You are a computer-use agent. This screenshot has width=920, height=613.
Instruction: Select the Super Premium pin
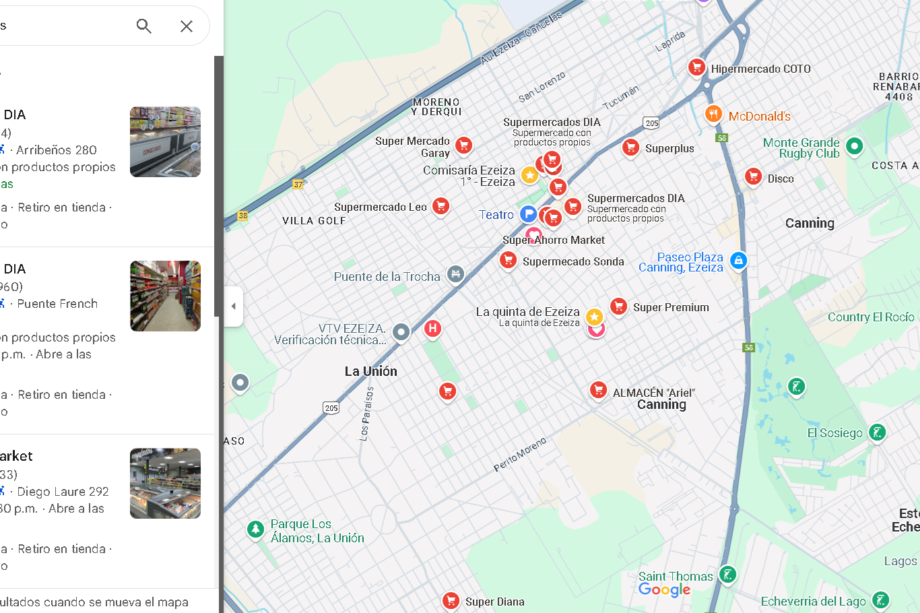618,306
